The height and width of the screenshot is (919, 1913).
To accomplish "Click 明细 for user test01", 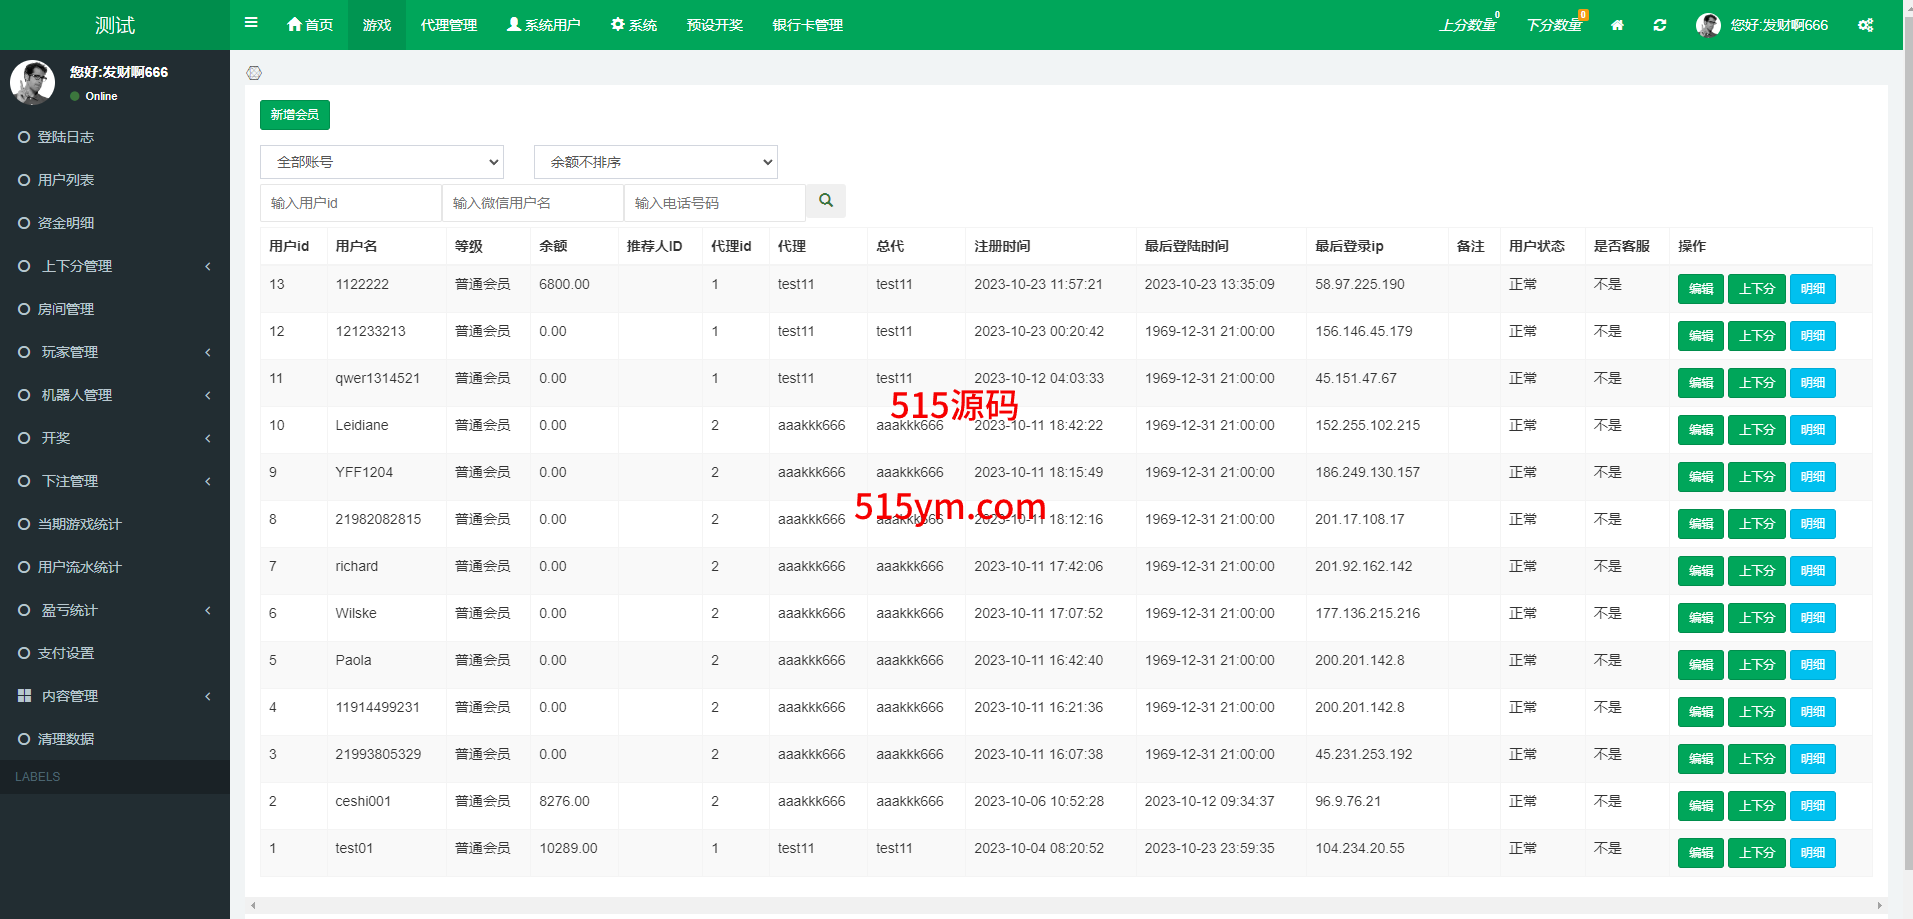I will tap(1812, 853).
